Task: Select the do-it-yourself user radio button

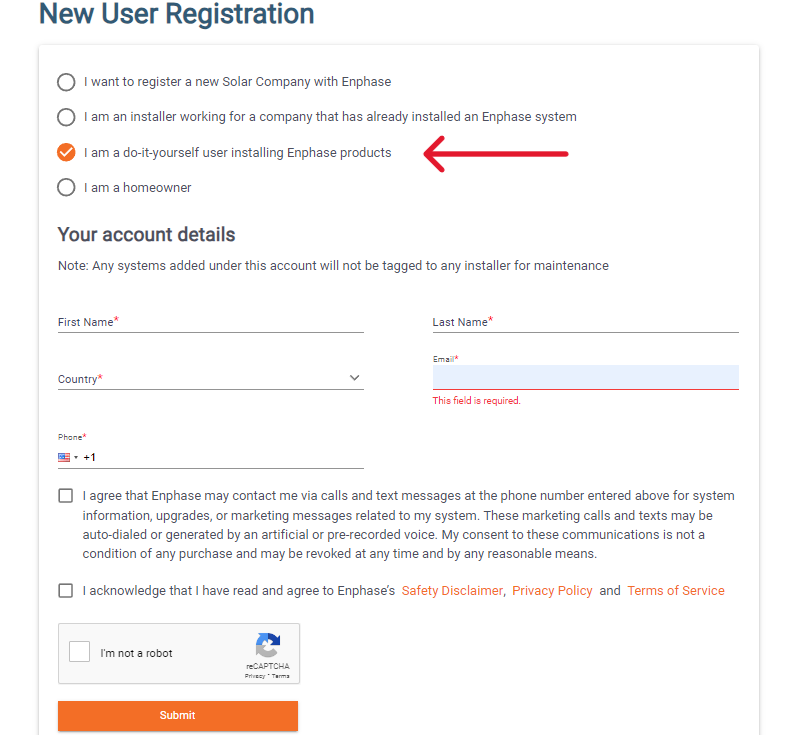Action: pos(66,152)
